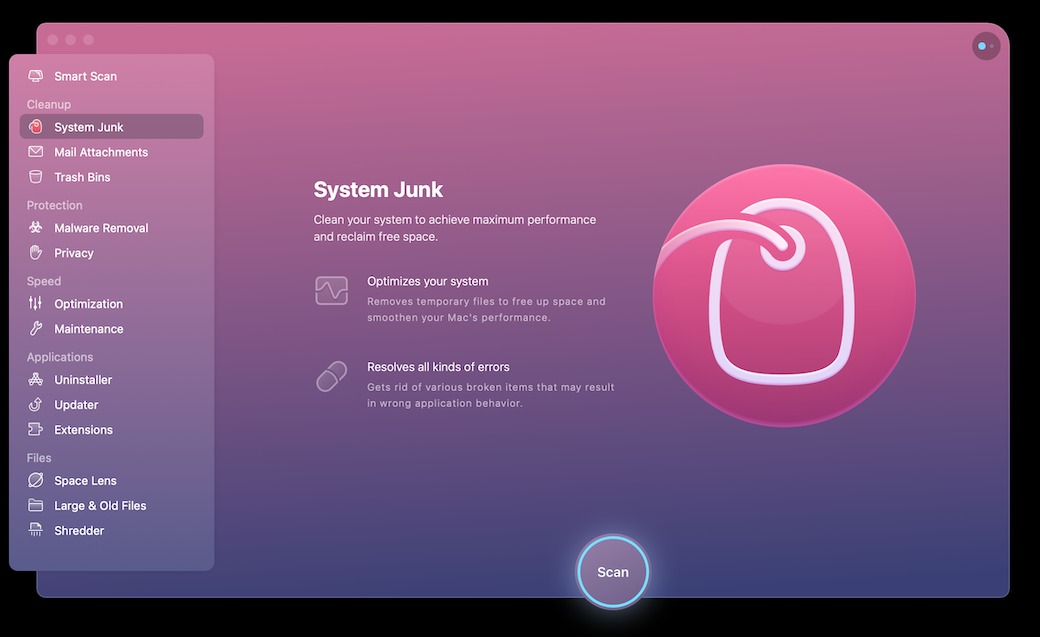The image size is (1040, 637).
Task: Click the System Junk sidebar icon
Action: [36, 127]
